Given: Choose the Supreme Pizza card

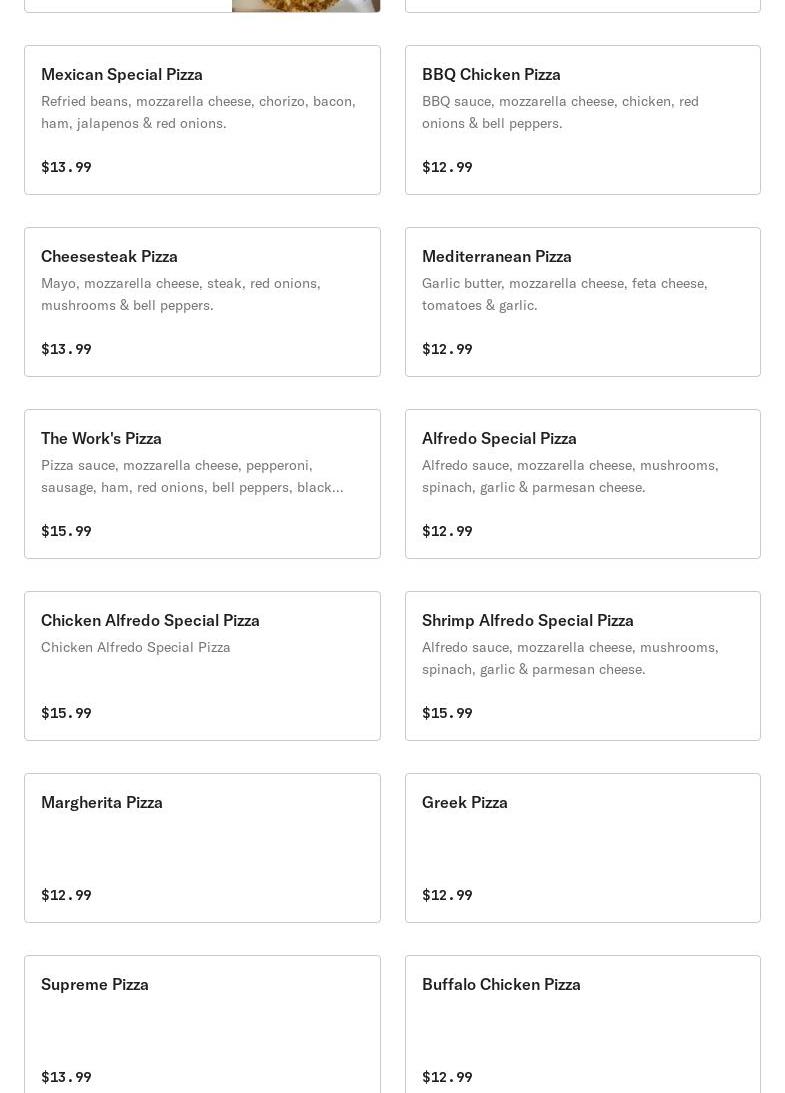Looking at the screenshot, I should tap(202, 1028).
